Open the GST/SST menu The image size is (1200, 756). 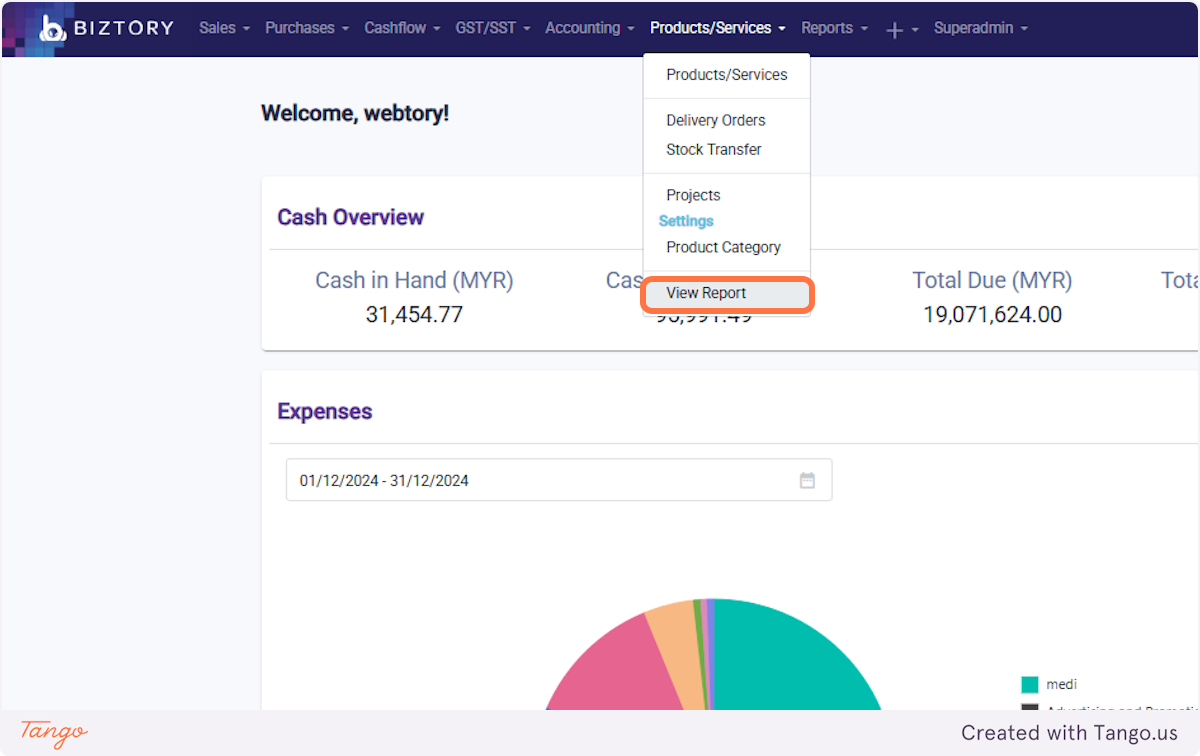click(x=493, y=28)
